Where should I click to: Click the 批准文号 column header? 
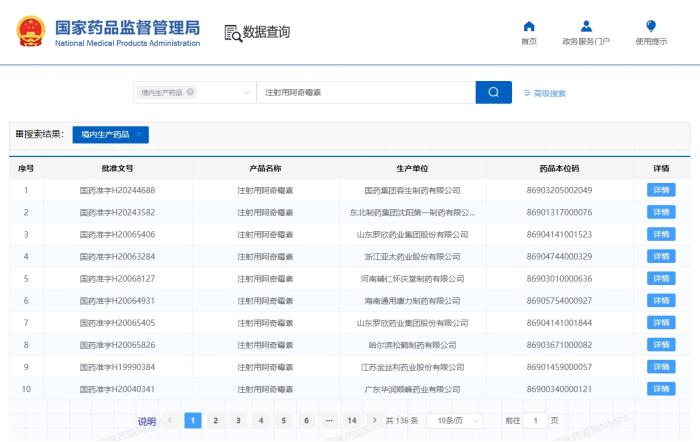coord(117,168)
